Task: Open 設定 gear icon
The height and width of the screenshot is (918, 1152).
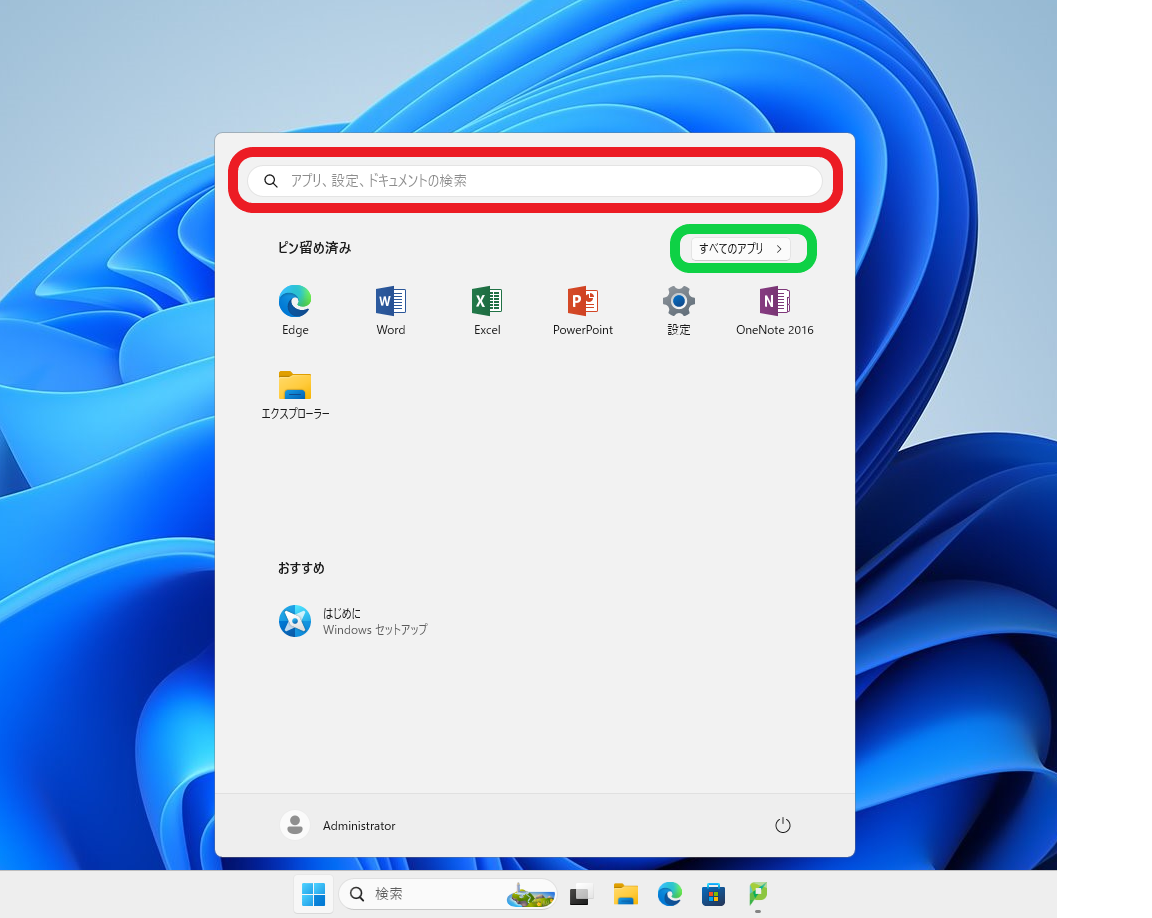Action: coord(678,301)
